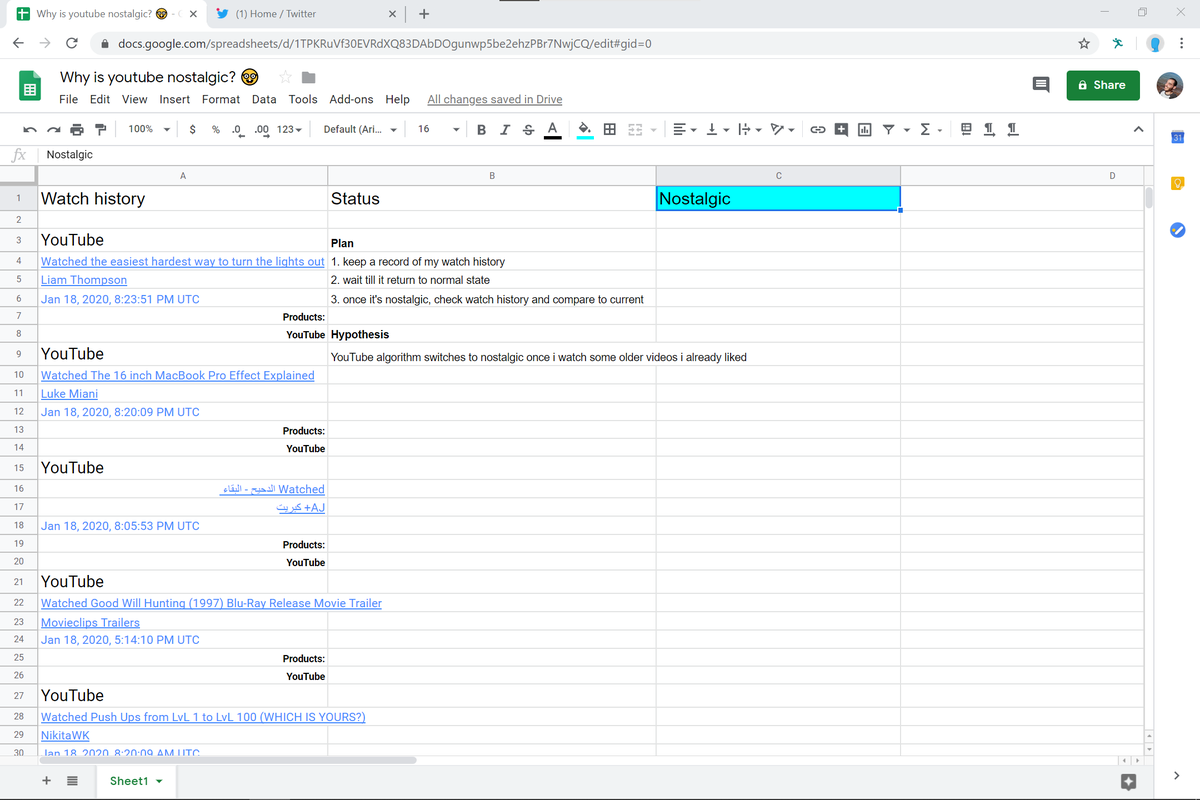The width and height of the screenshot is (1200, 800).
Task: Show all sheets list
Action: pyautogui.click(x=72, y=781)
